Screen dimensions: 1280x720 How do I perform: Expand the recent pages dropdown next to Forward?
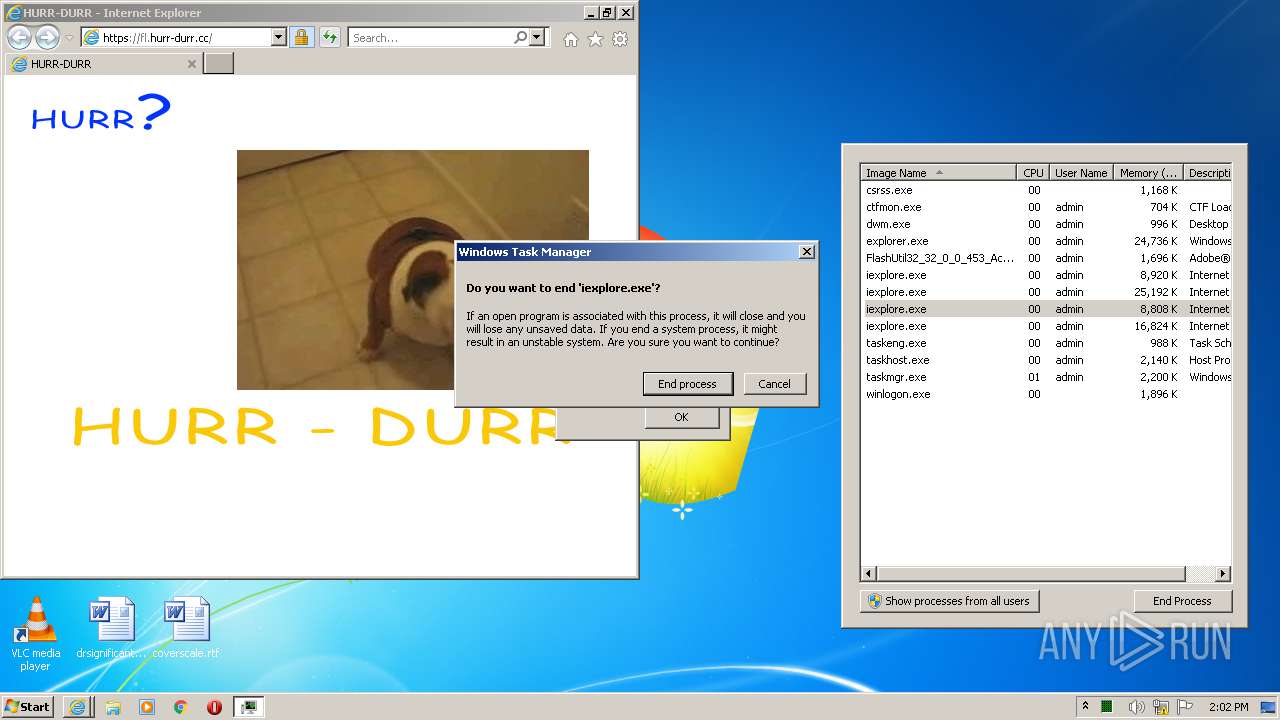[69, 38]
